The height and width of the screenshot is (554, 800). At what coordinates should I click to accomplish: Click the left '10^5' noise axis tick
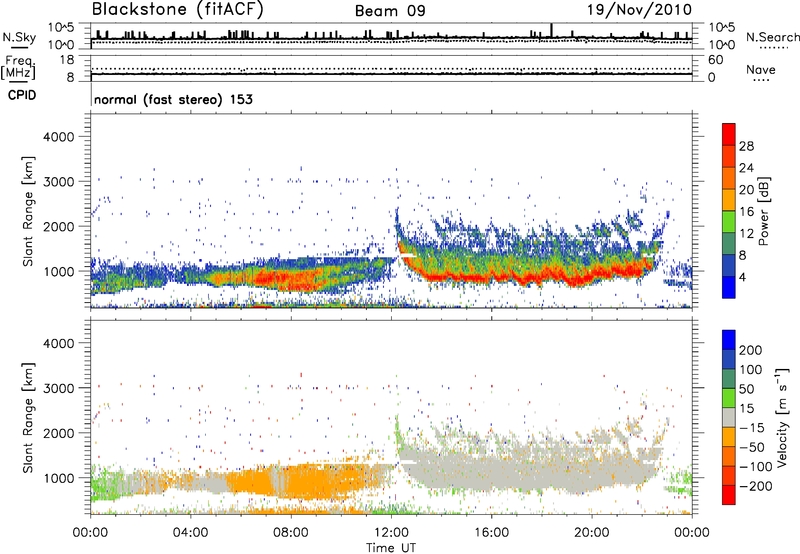click(62, 28)
